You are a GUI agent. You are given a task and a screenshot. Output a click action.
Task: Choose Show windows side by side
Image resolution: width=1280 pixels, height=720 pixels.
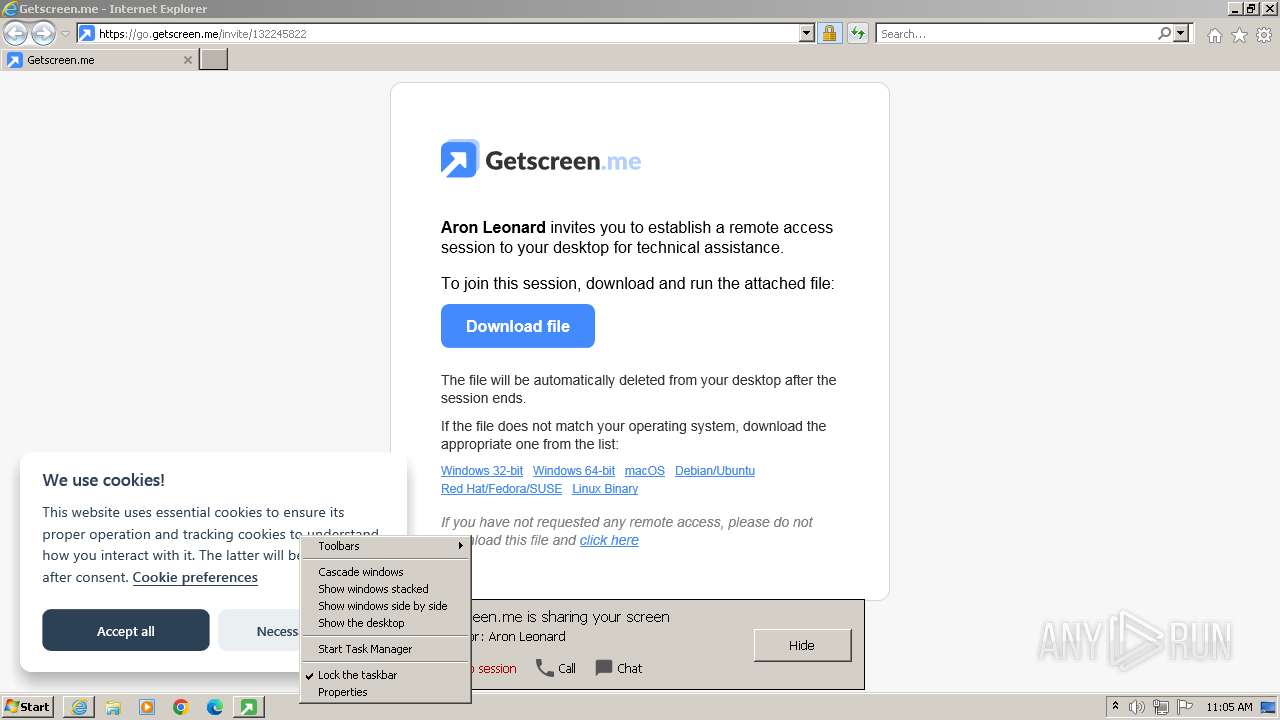click(385, 606)
